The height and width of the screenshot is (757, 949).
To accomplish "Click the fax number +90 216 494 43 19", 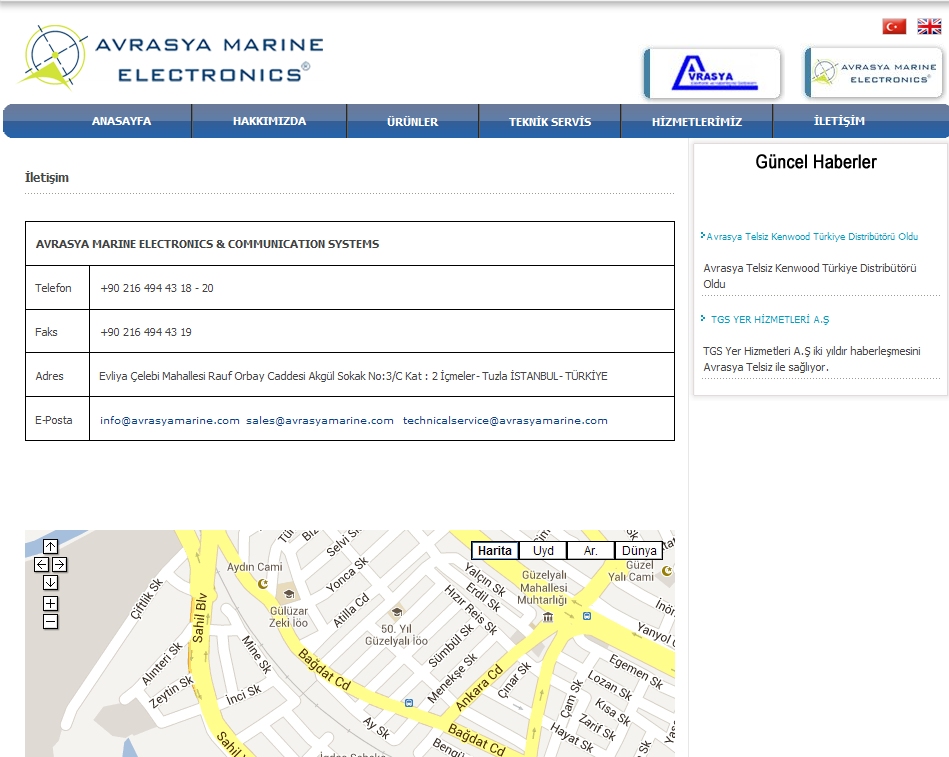I will pyautogui.click(x=146, y=332).
